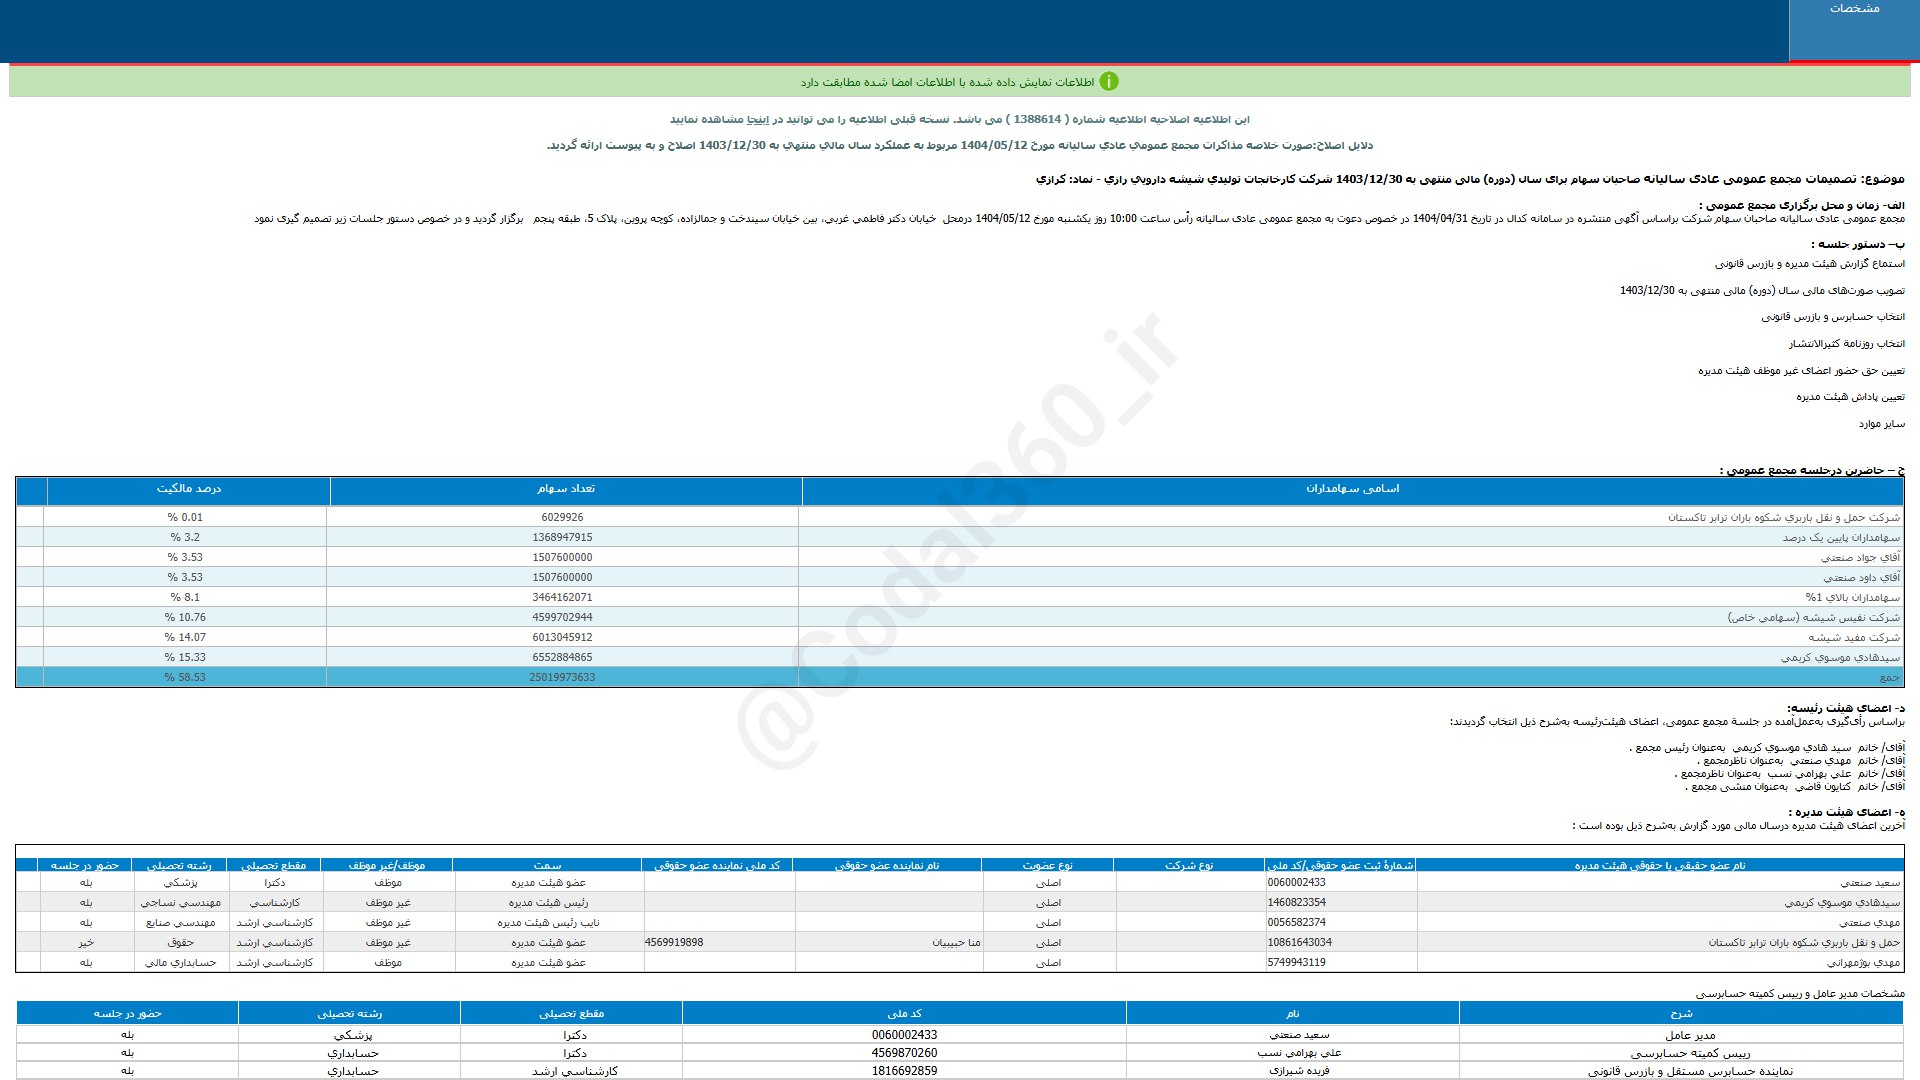Image resolution: width=1920 pixels, height=1080 pixels.
Task: Click the نوع شرکت column header
Action: click(1188, 865)
